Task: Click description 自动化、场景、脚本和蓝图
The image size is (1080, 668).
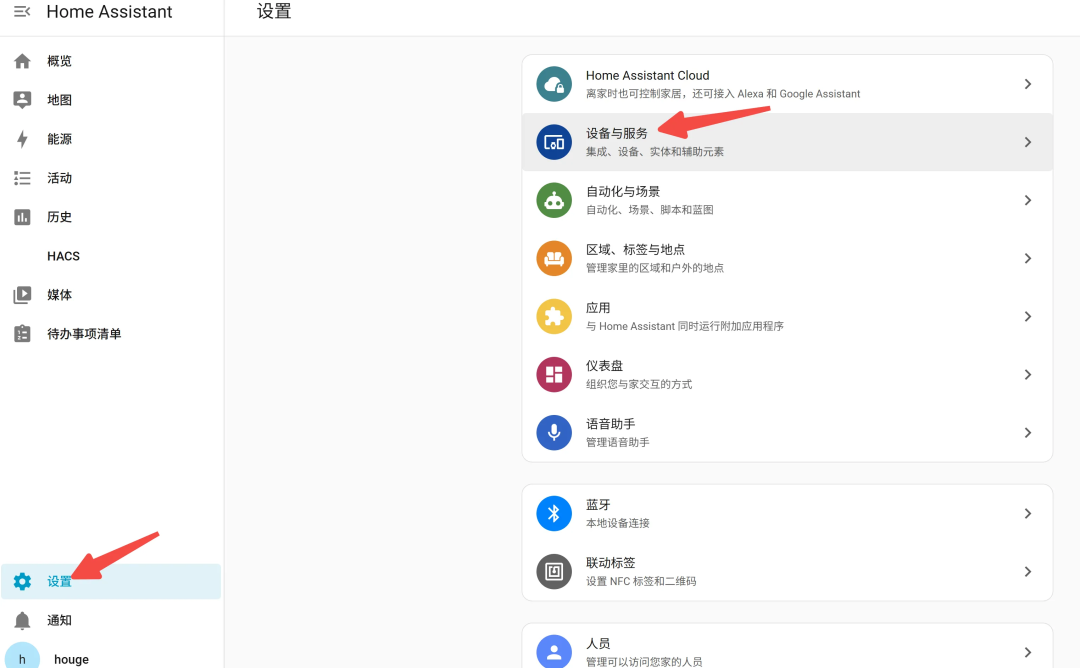Action: tap(650, 210)
